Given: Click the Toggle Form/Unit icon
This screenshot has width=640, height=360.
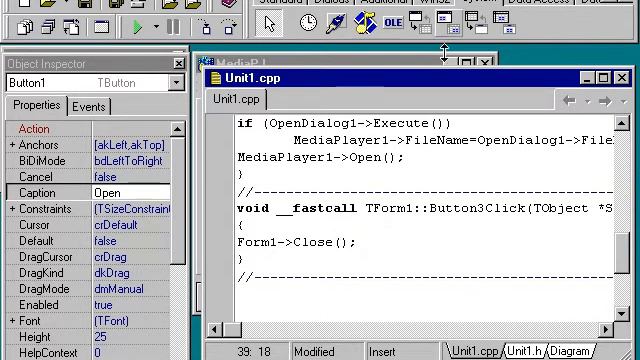Looking at the screenshot, I should coord(72,27).
